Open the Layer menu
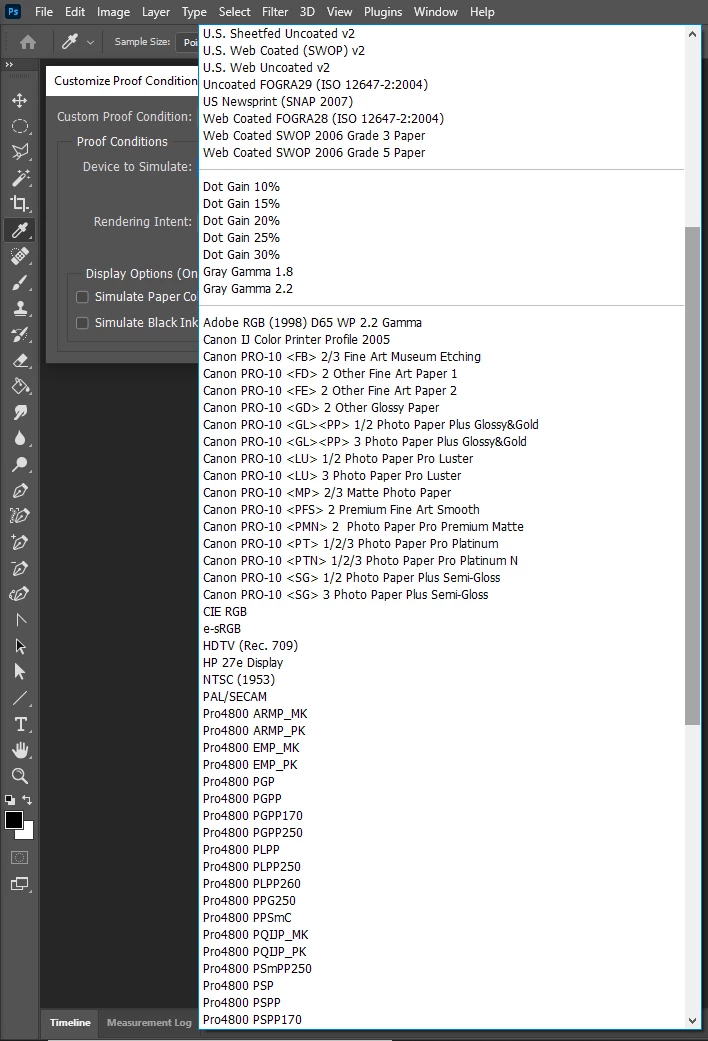This screenshot has width=708, height=1041. [156, 12]
